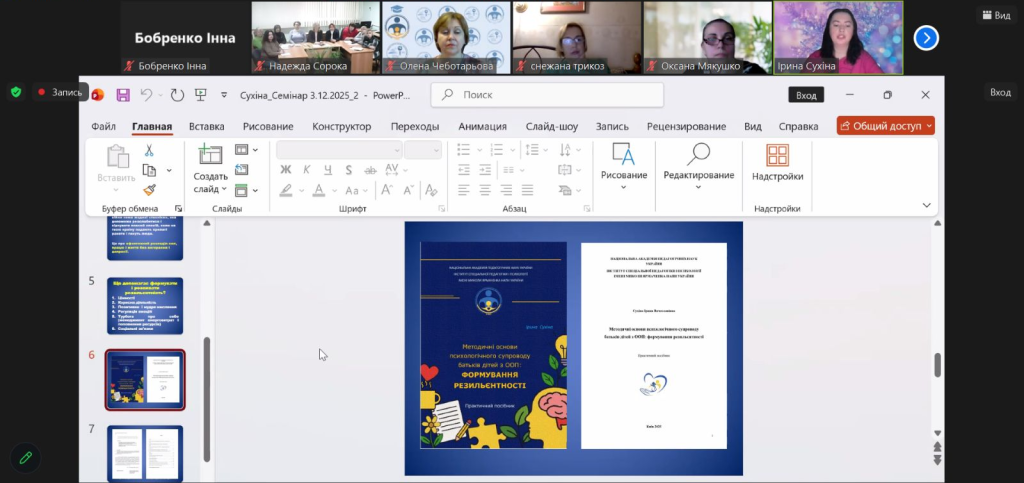Click the Save icon in title bar
The width and height of the screenshot is (1024, 483).
click(x=123, y=95)
